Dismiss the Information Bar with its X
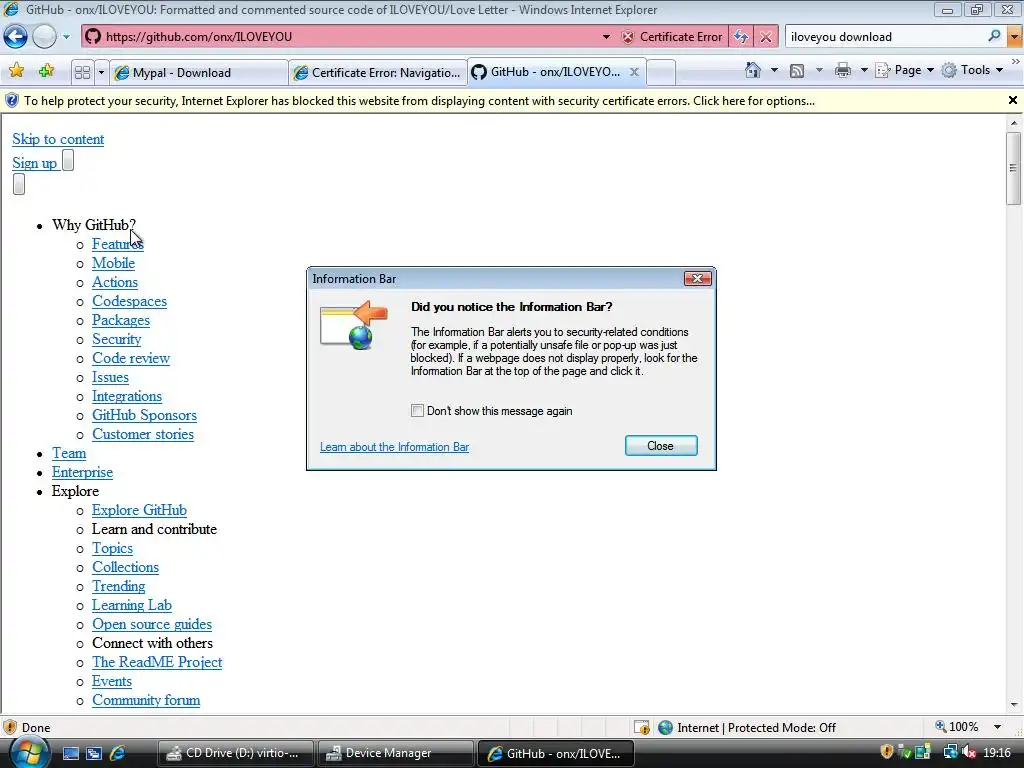 coord(1012,100)
